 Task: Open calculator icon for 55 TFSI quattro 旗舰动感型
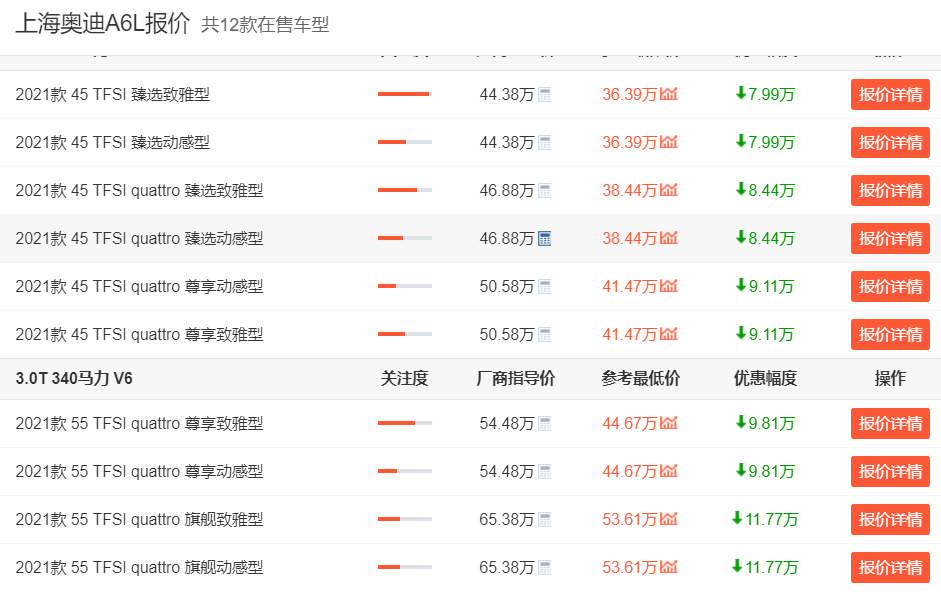pyautogui.click(x=544, y=568)
